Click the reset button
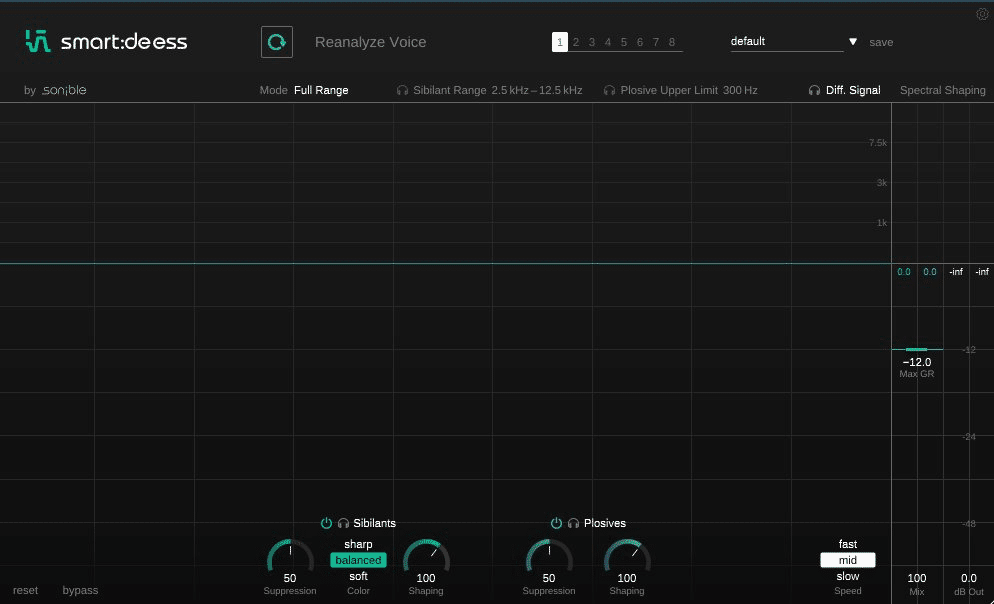This screenshot has height=604, width=994. tap(25, 590)
